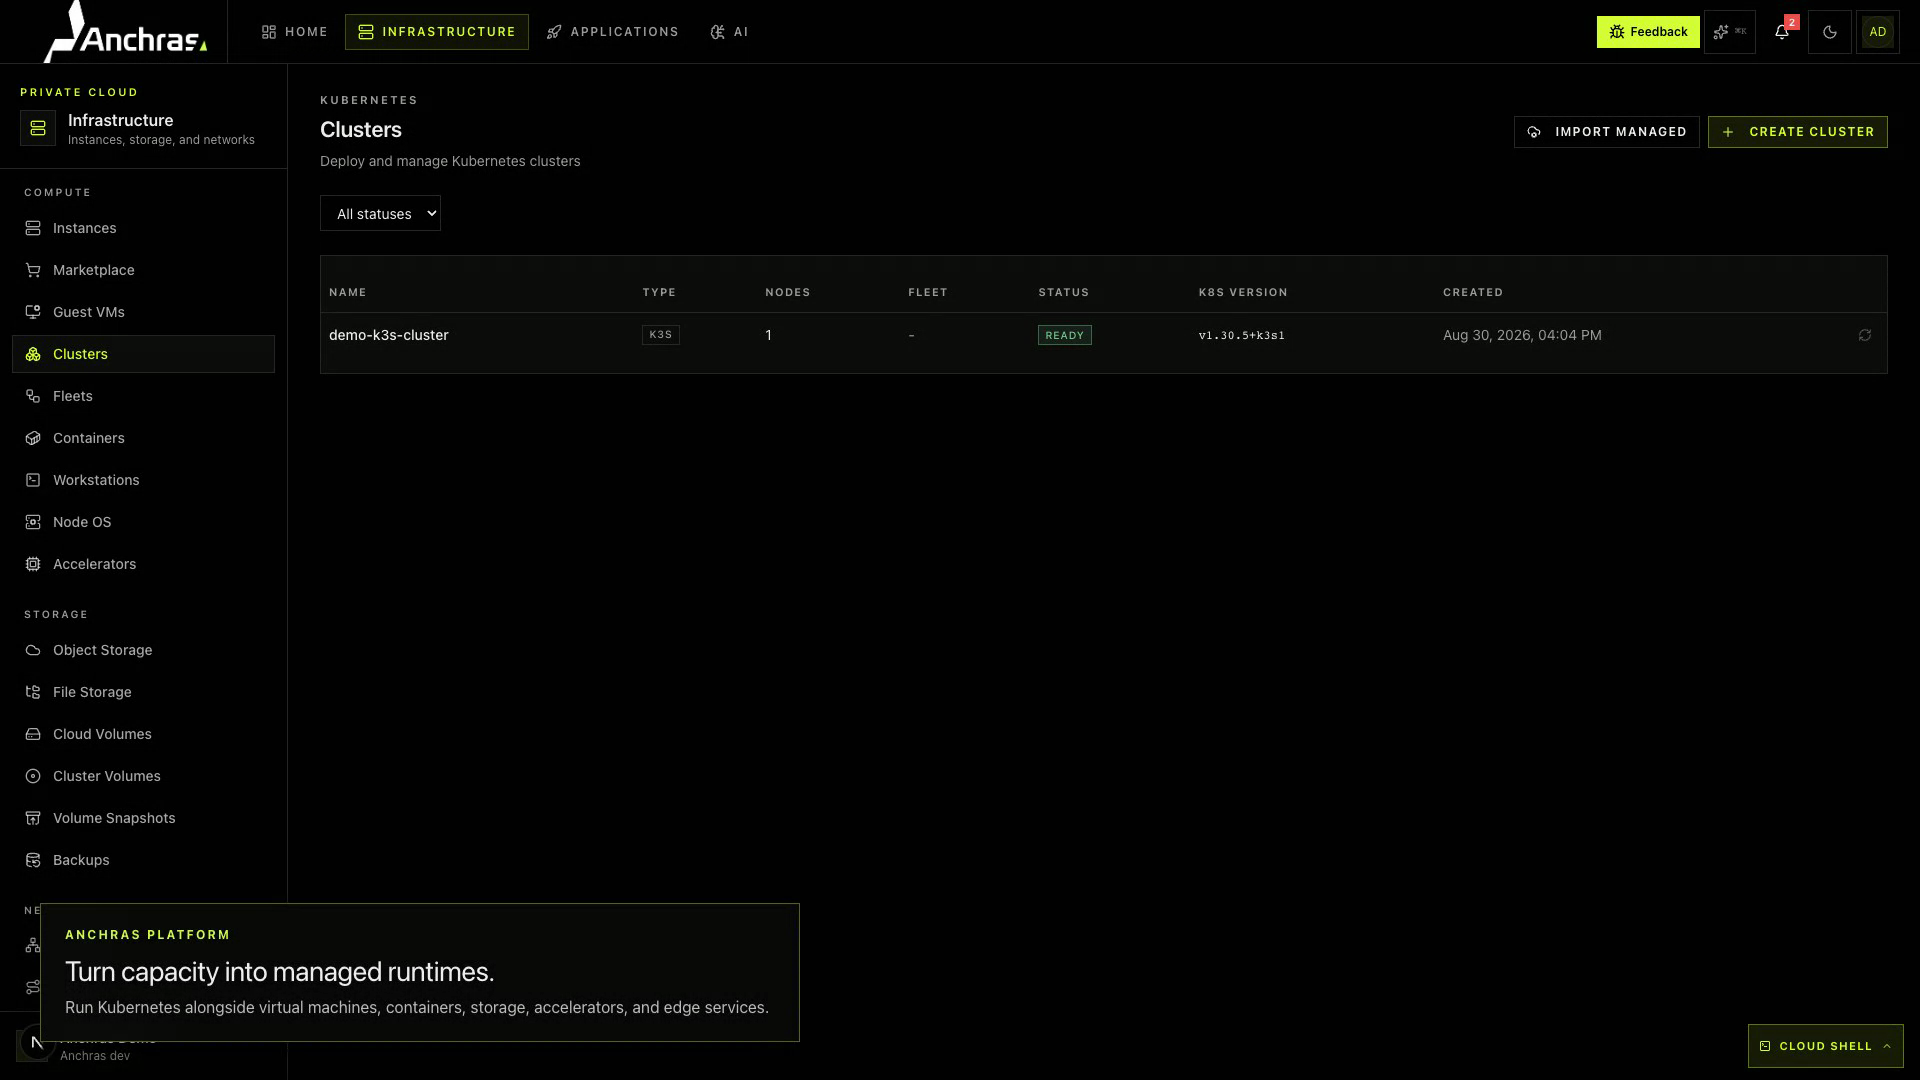Click the READY status badge
This screenshot has width=1920, height=1080.
click(x=1064, y=335)
